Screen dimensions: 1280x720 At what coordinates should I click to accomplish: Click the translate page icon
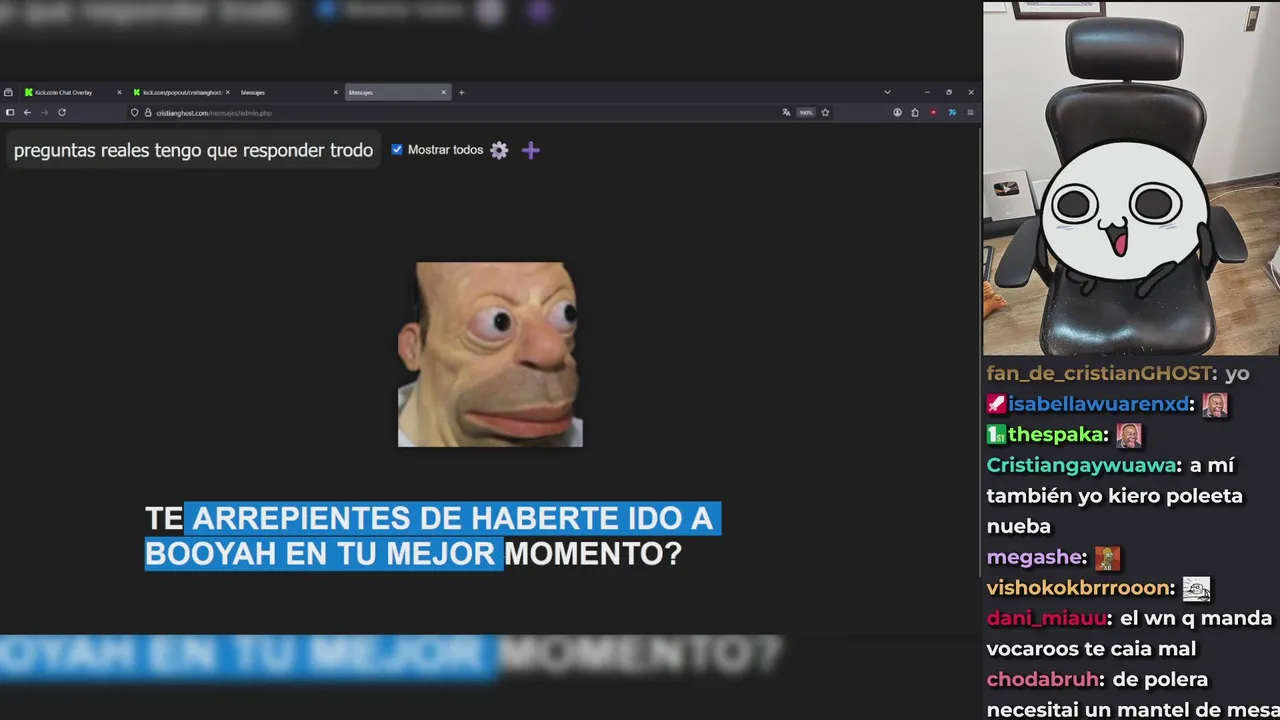(x=786, y=113)
